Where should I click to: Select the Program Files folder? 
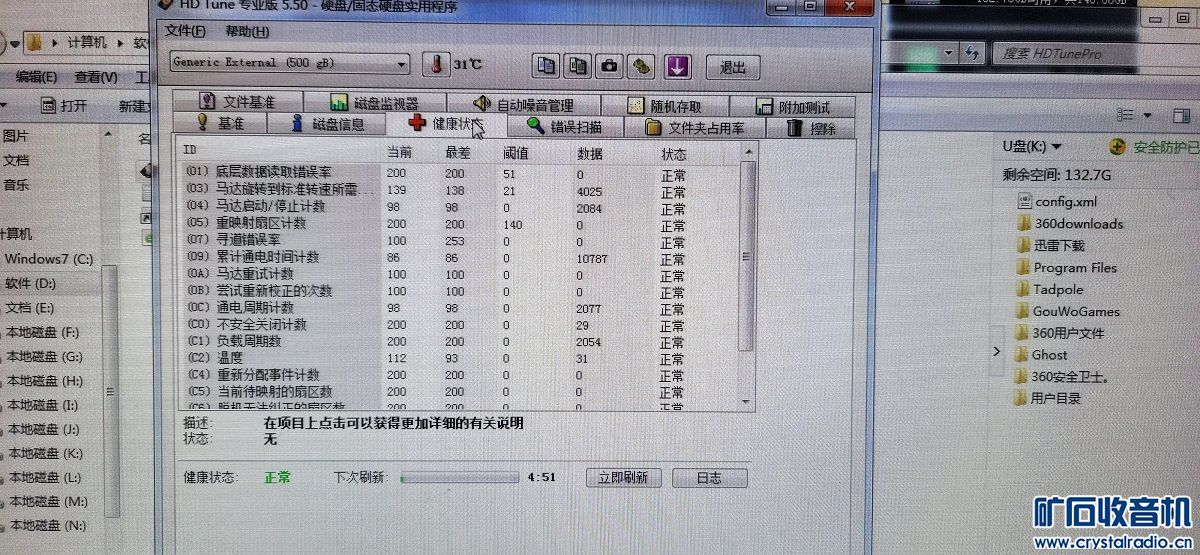coord(1066,267)
